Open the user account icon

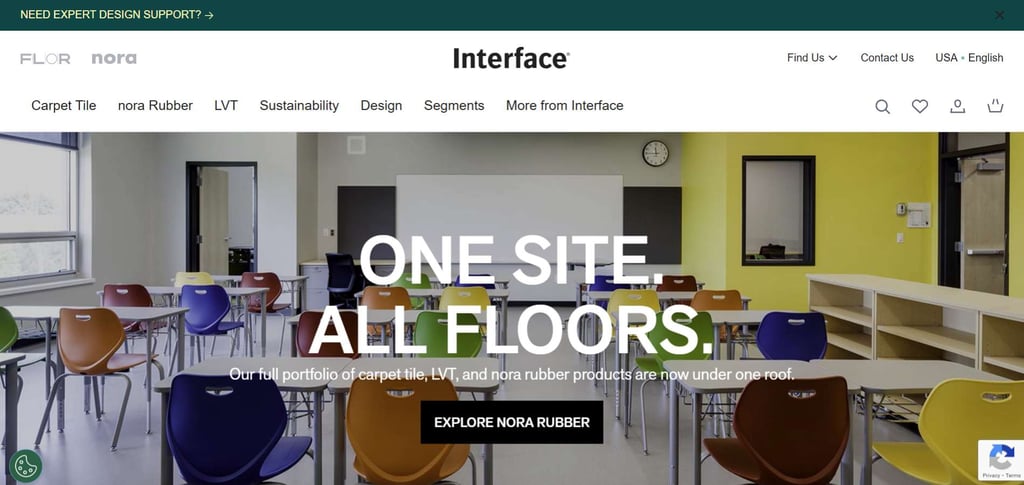click(957, 106)
